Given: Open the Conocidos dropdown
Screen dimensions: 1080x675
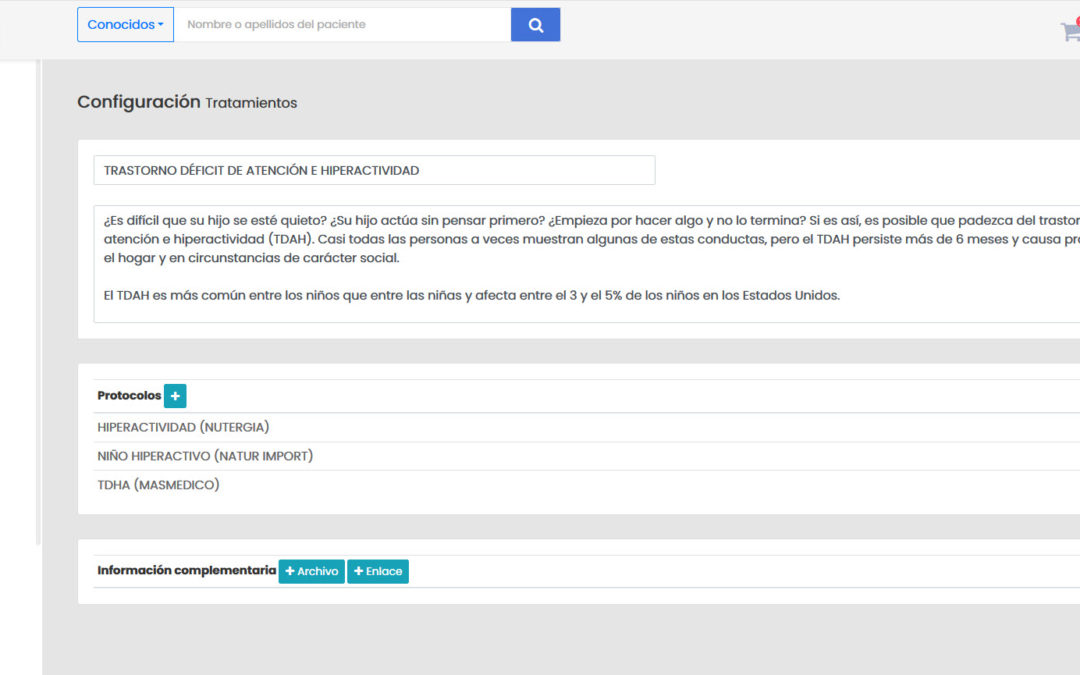Looking at the screenshot, I should click(125, 25).
